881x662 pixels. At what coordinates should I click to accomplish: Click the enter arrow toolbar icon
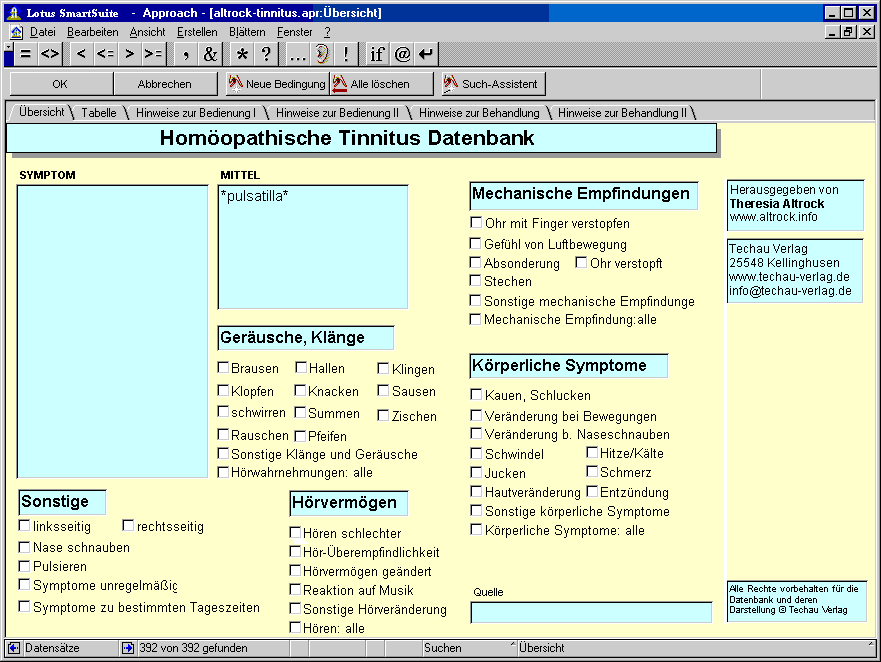pyautogui.click(x=426, y=55)
